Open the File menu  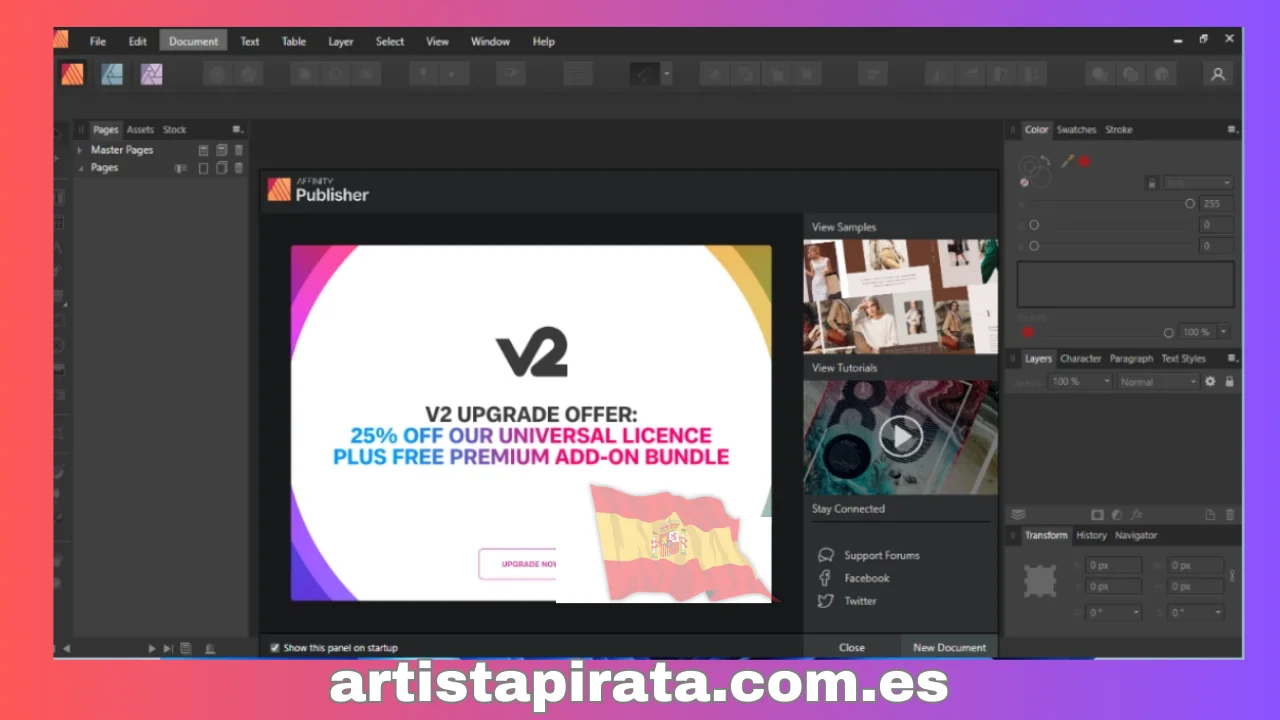click(98, 41)
